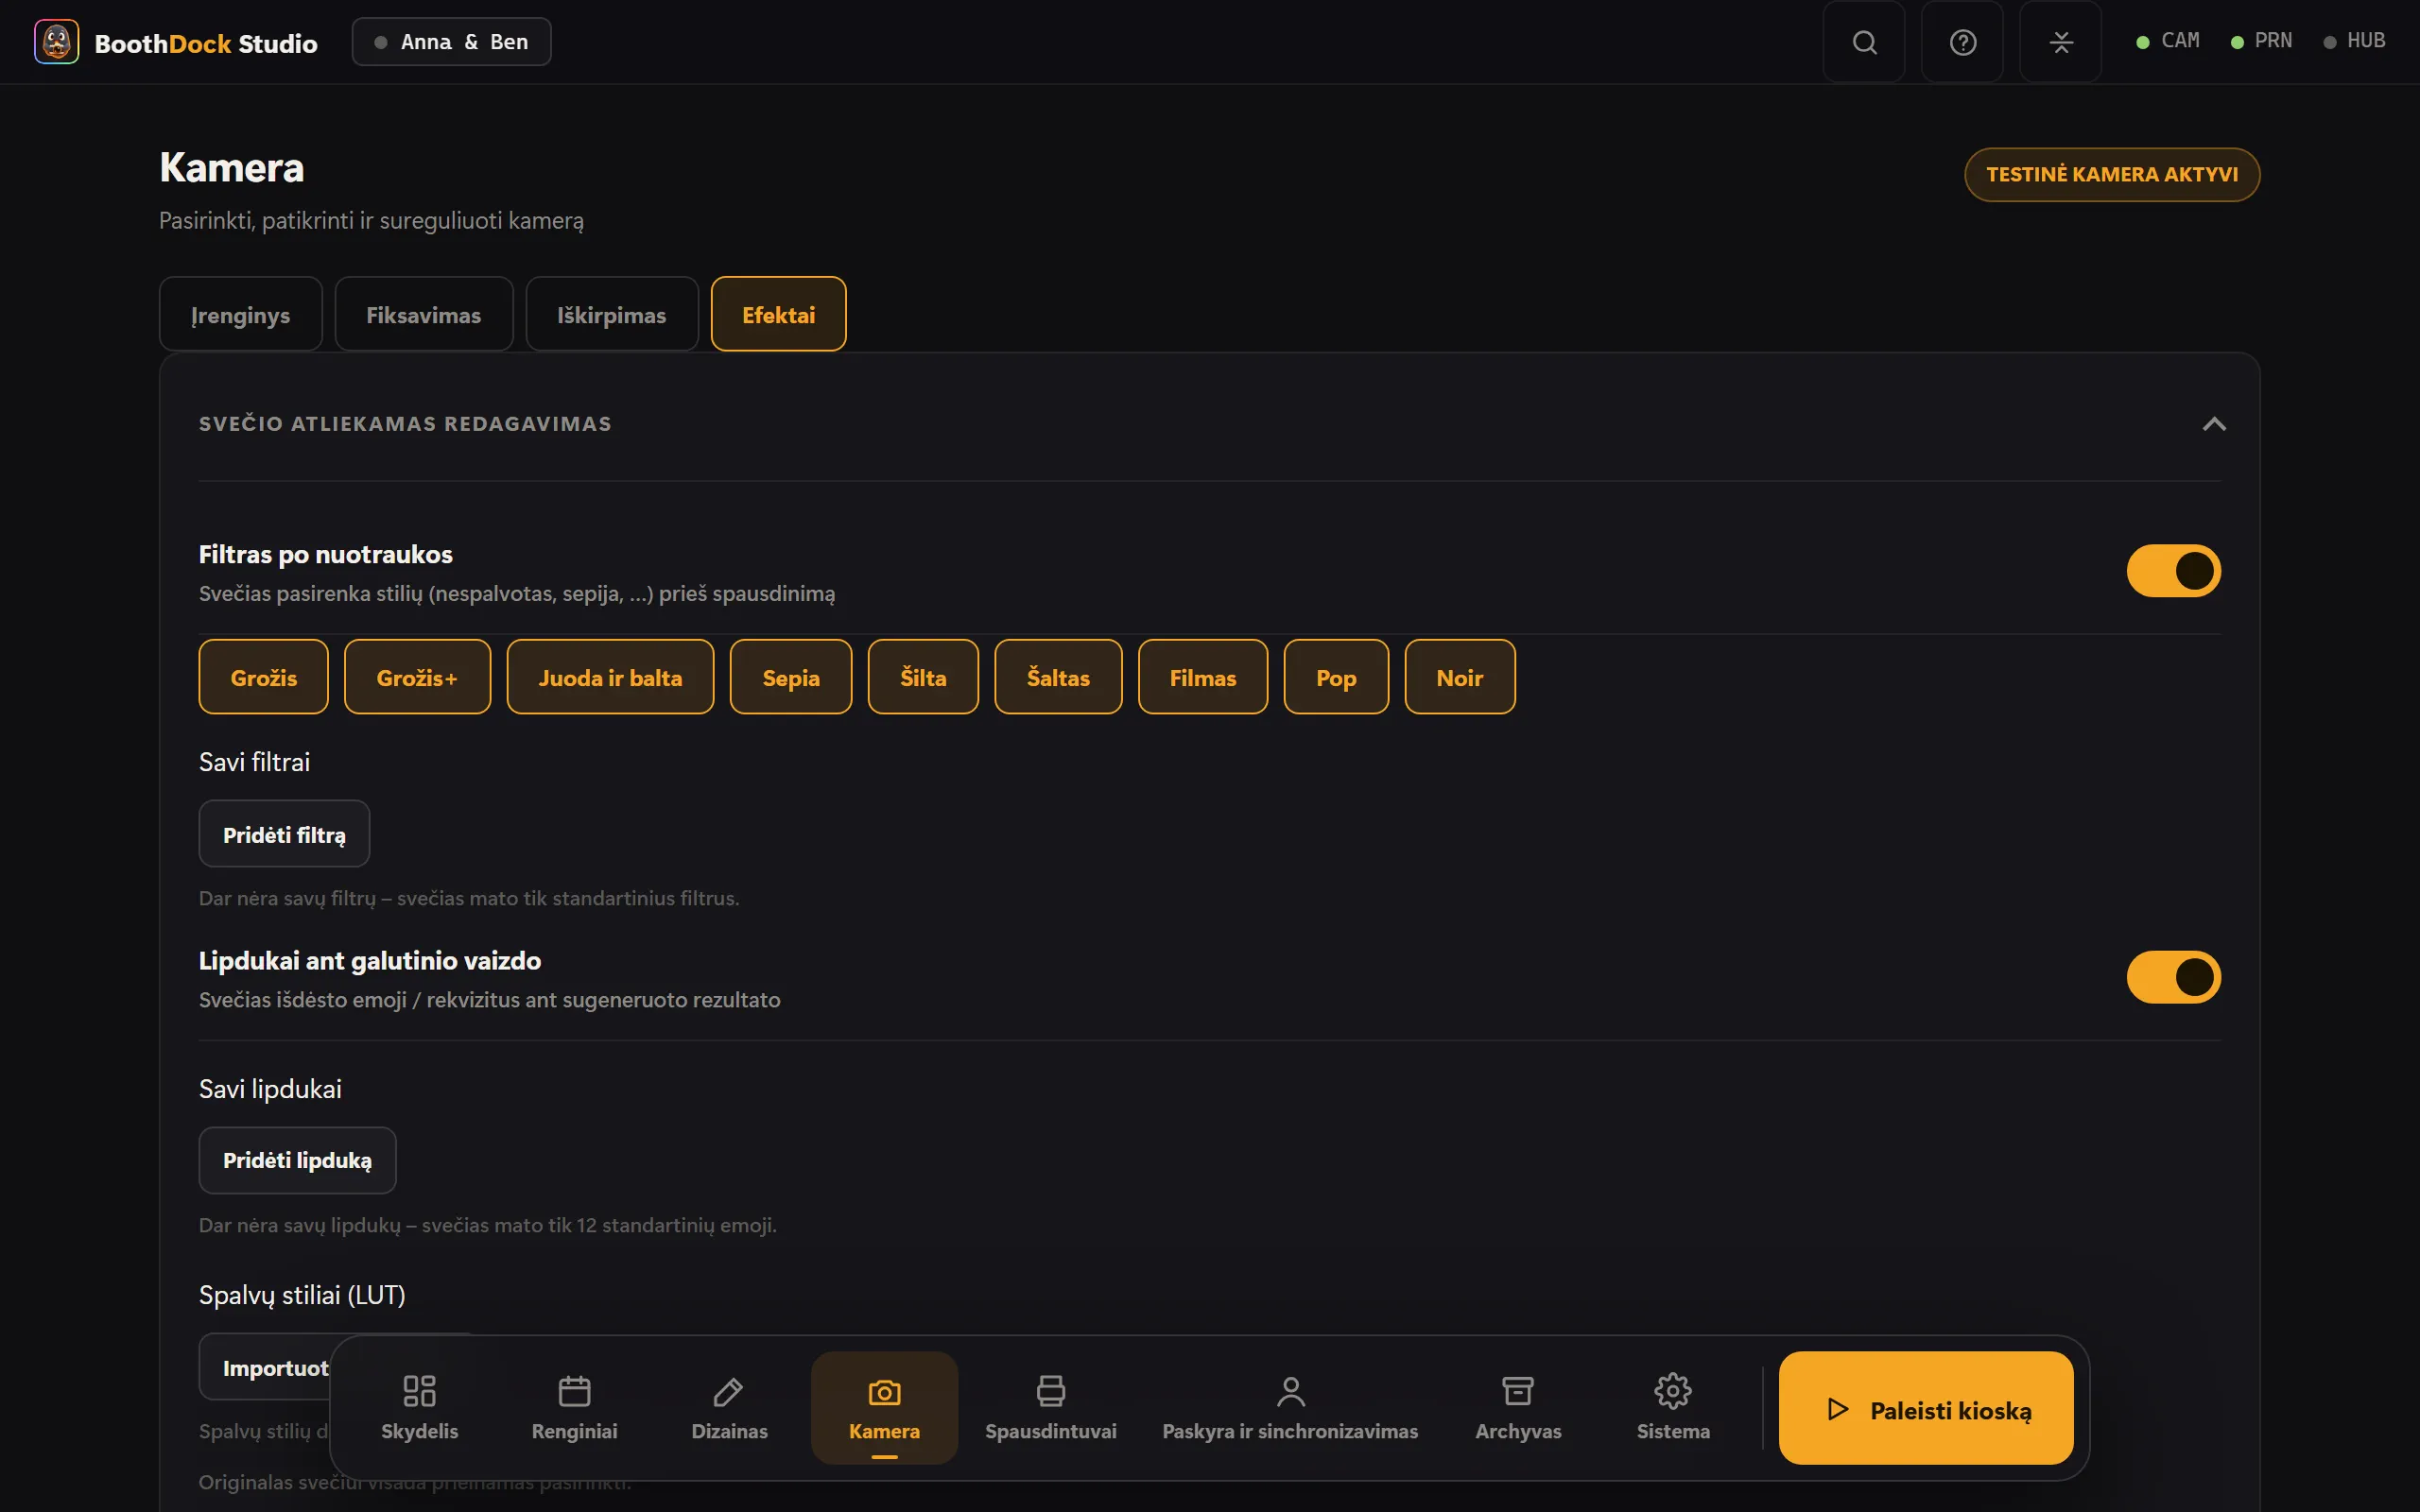Switch to the Fiksavimas tab
Image resolution: width=2420 pixels, height=1512 pixels.
[424, 314]
